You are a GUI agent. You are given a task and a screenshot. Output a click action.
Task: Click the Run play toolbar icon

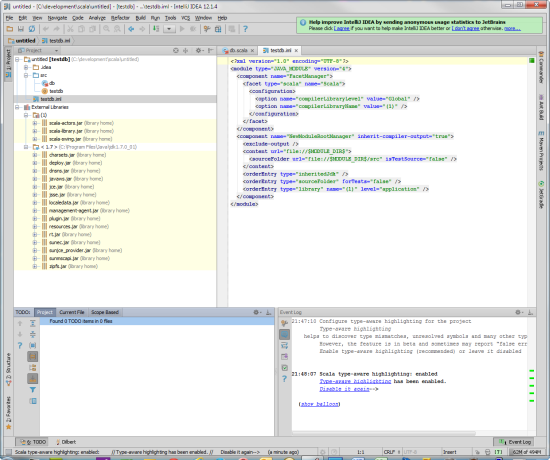pos(182,29)
